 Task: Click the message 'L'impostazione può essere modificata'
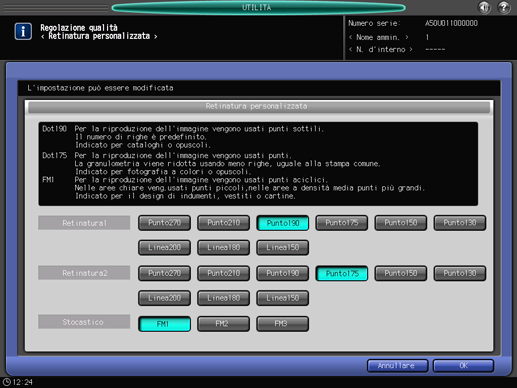100,88
